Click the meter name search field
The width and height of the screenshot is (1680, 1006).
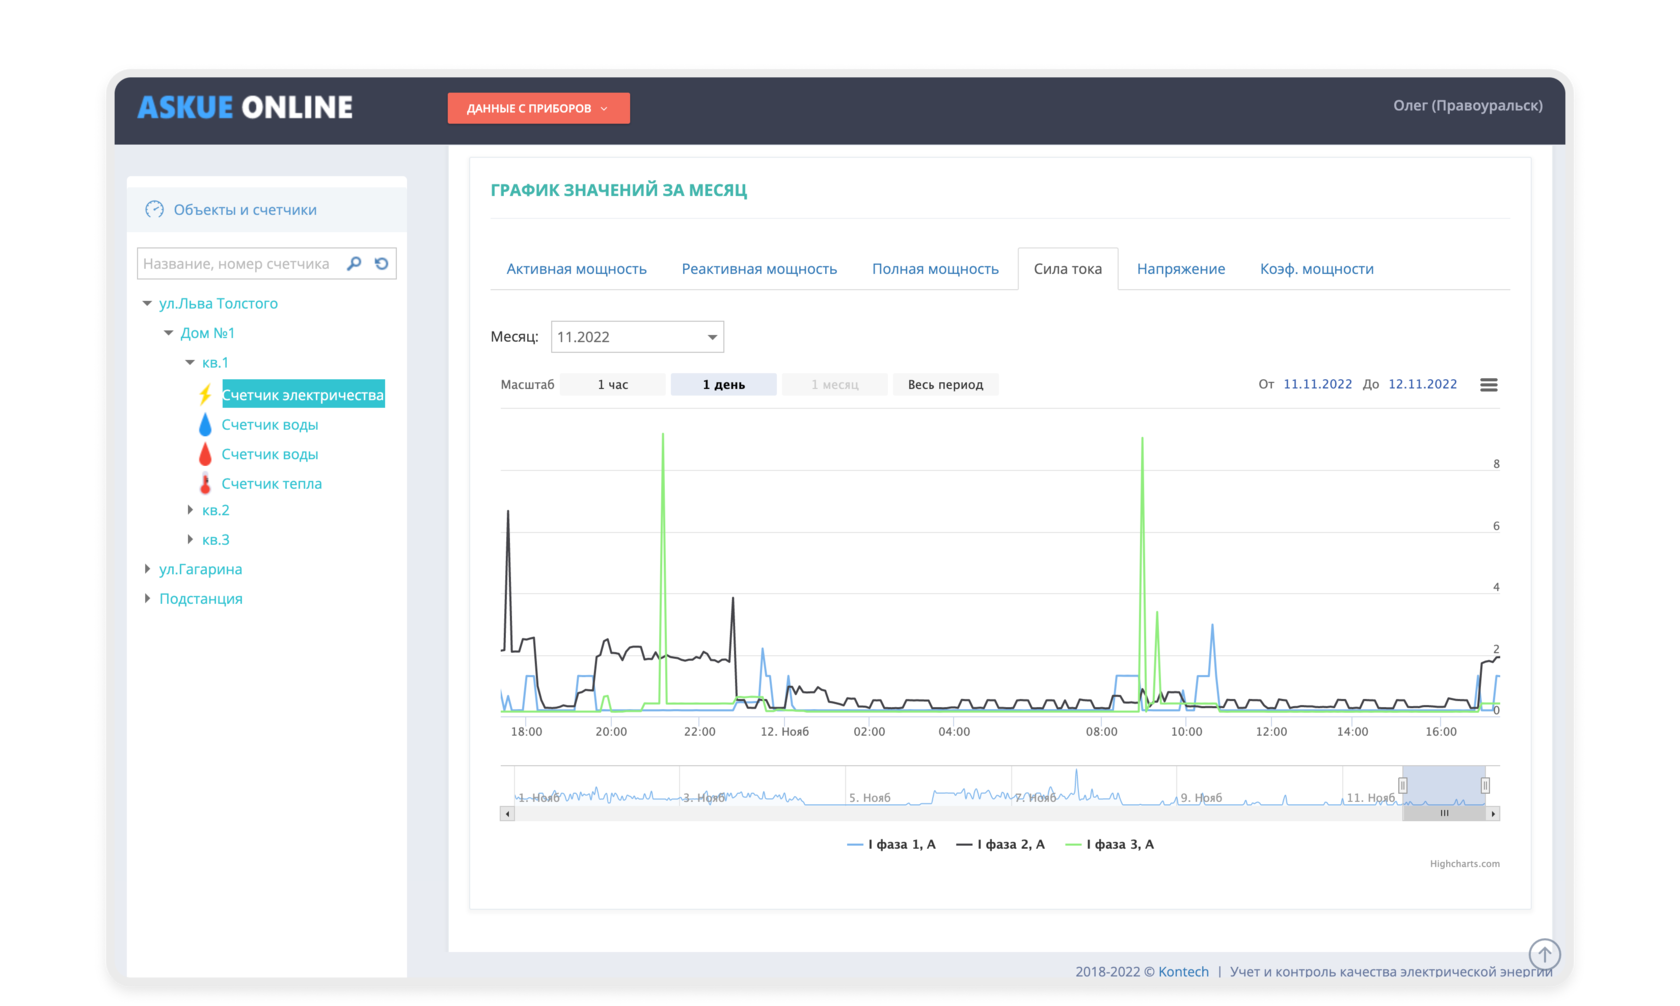click(238, 264)
